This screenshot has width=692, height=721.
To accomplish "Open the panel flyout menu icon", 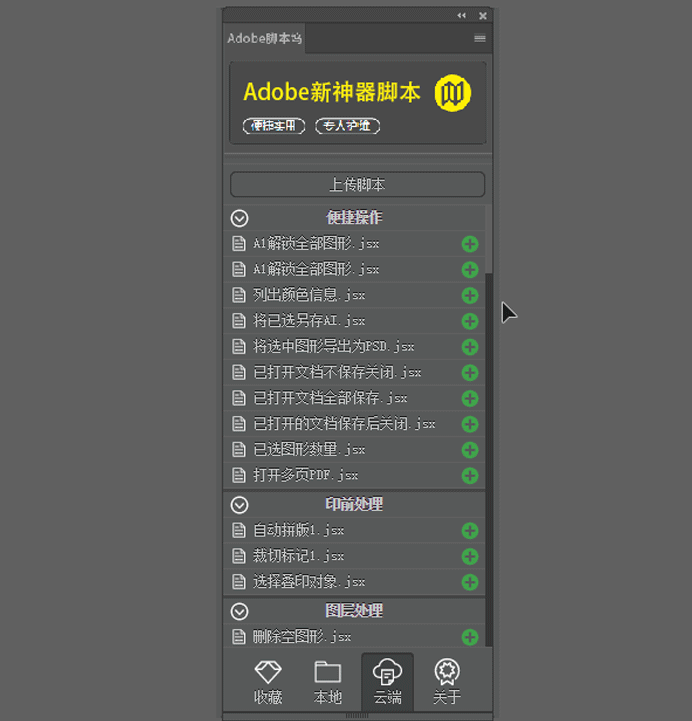I will 480,39.
